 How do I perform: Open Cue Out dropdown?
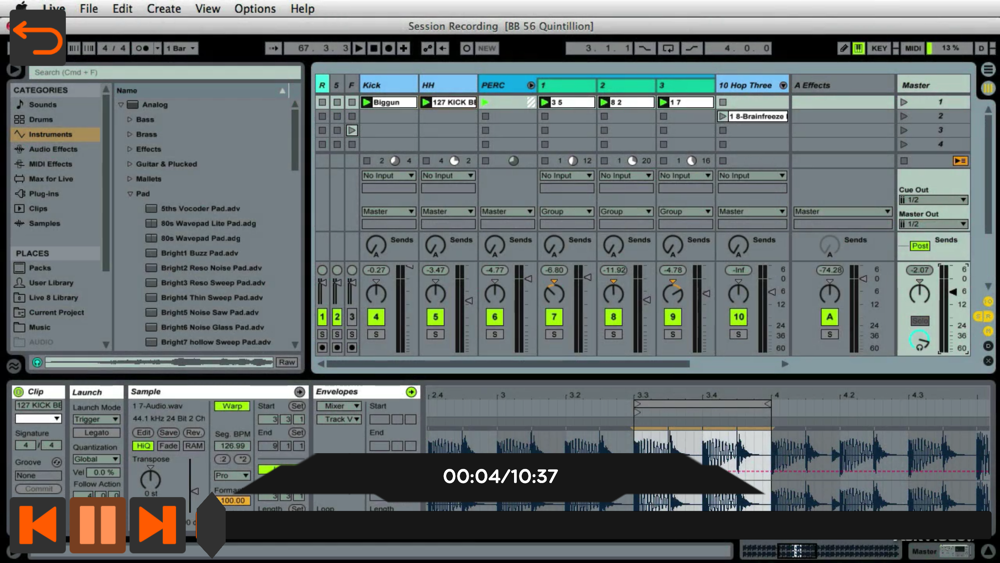(933, 200)
